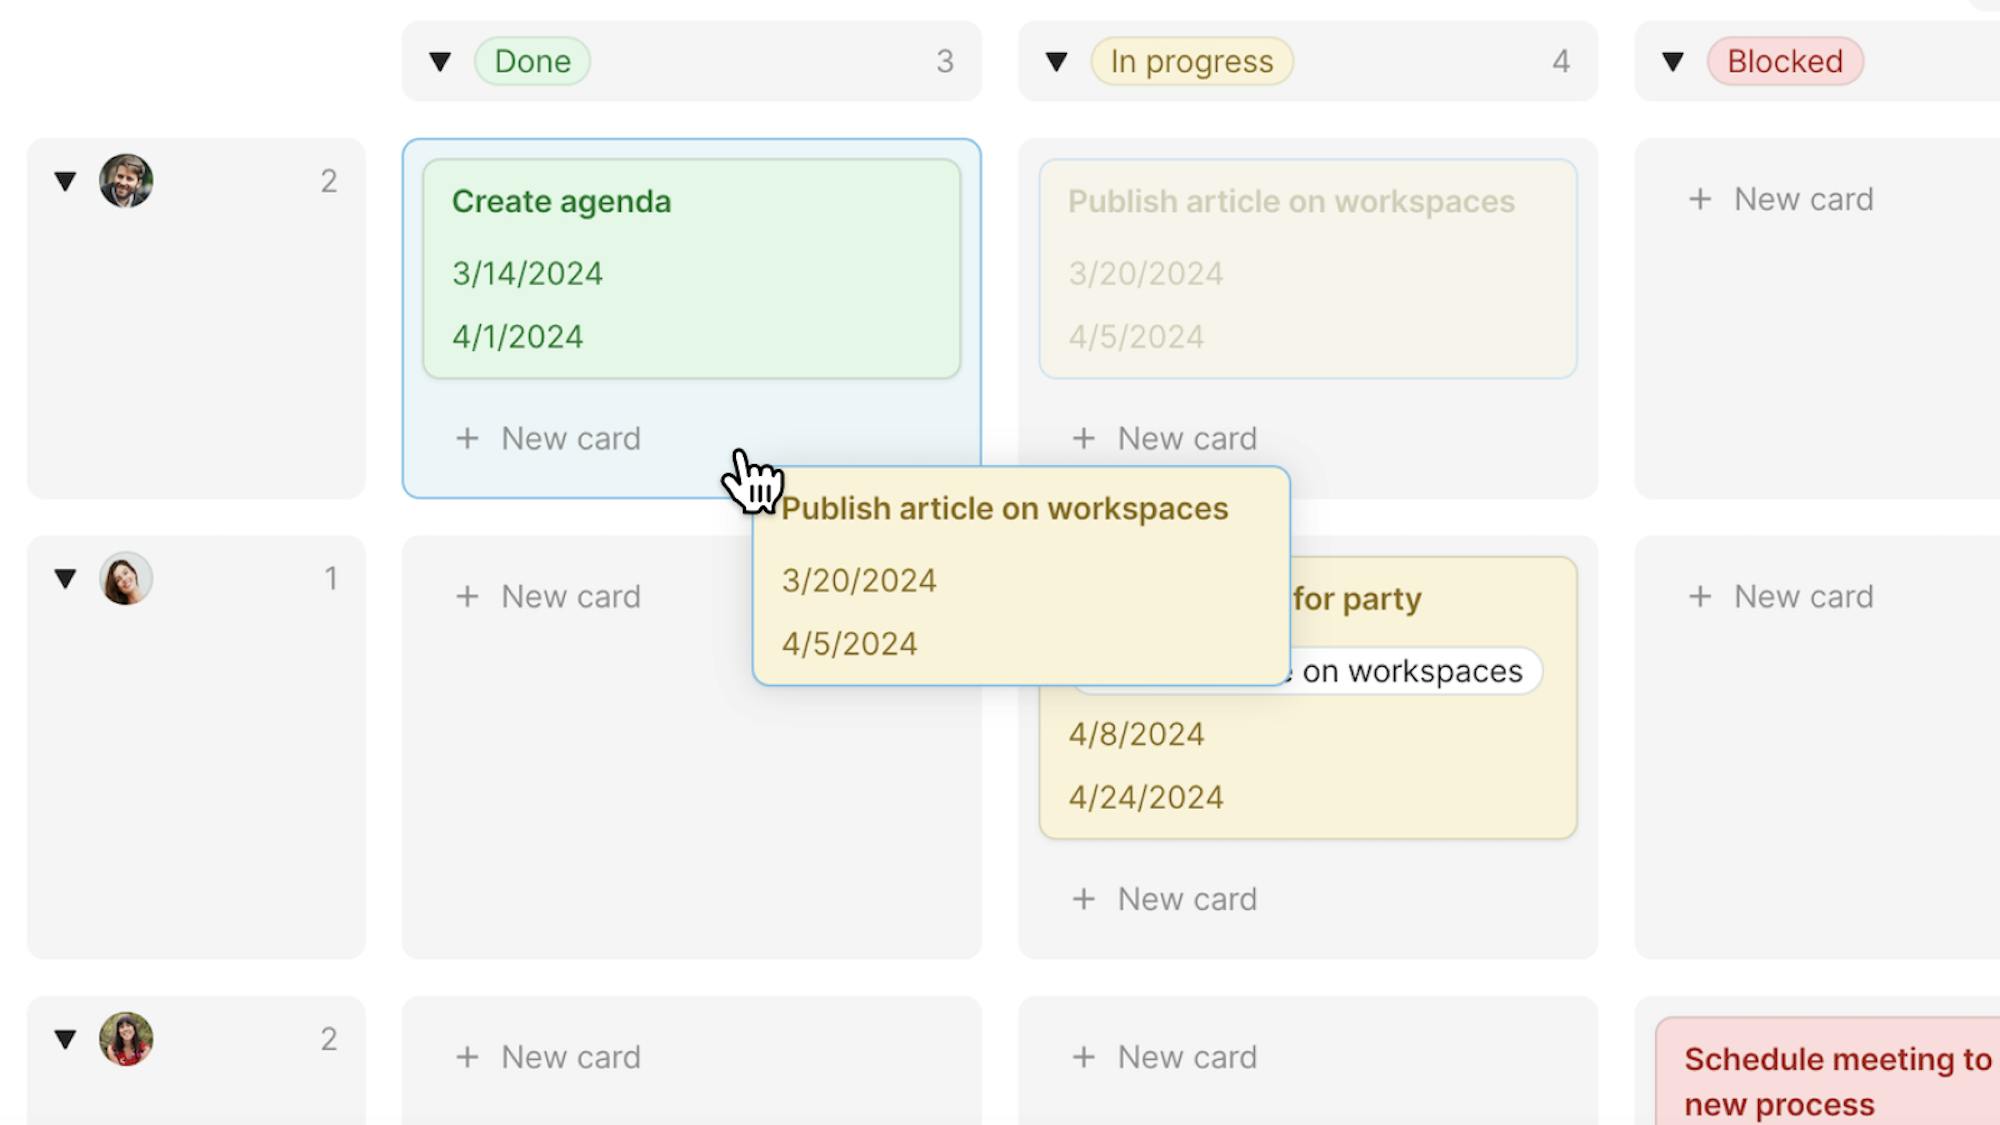The height and width of the screenshot is (1125, 2000).
Task: Click the In progress status label
Action: click(x=1191, y=62)
